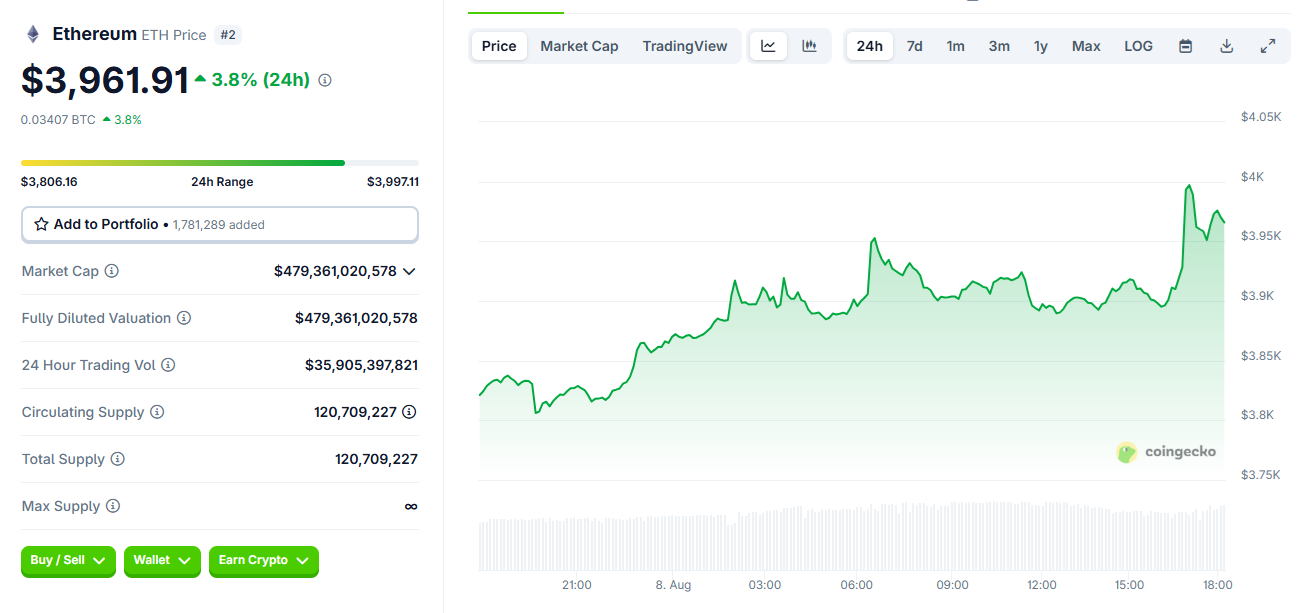Click info icon beside Fully Diluted Valuation
Image resolution: width=1298 pixels, height=613 pixels.
point(184,318)
